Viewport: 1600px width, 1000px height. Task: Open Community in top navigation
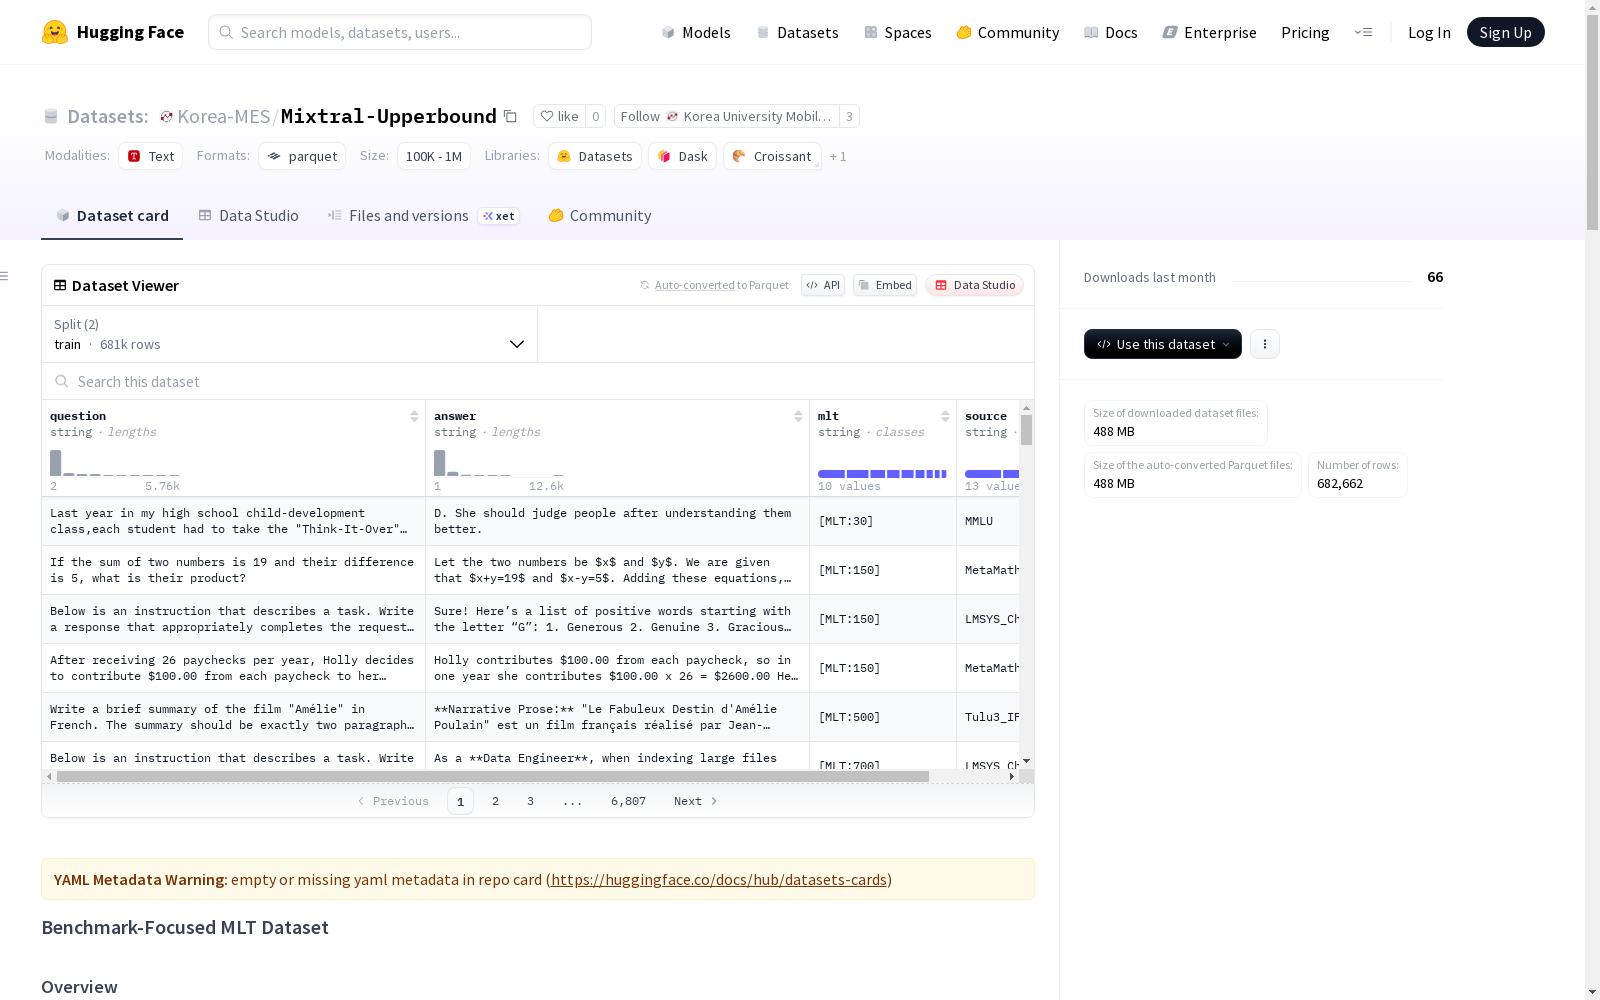(x=1008, y=32)
